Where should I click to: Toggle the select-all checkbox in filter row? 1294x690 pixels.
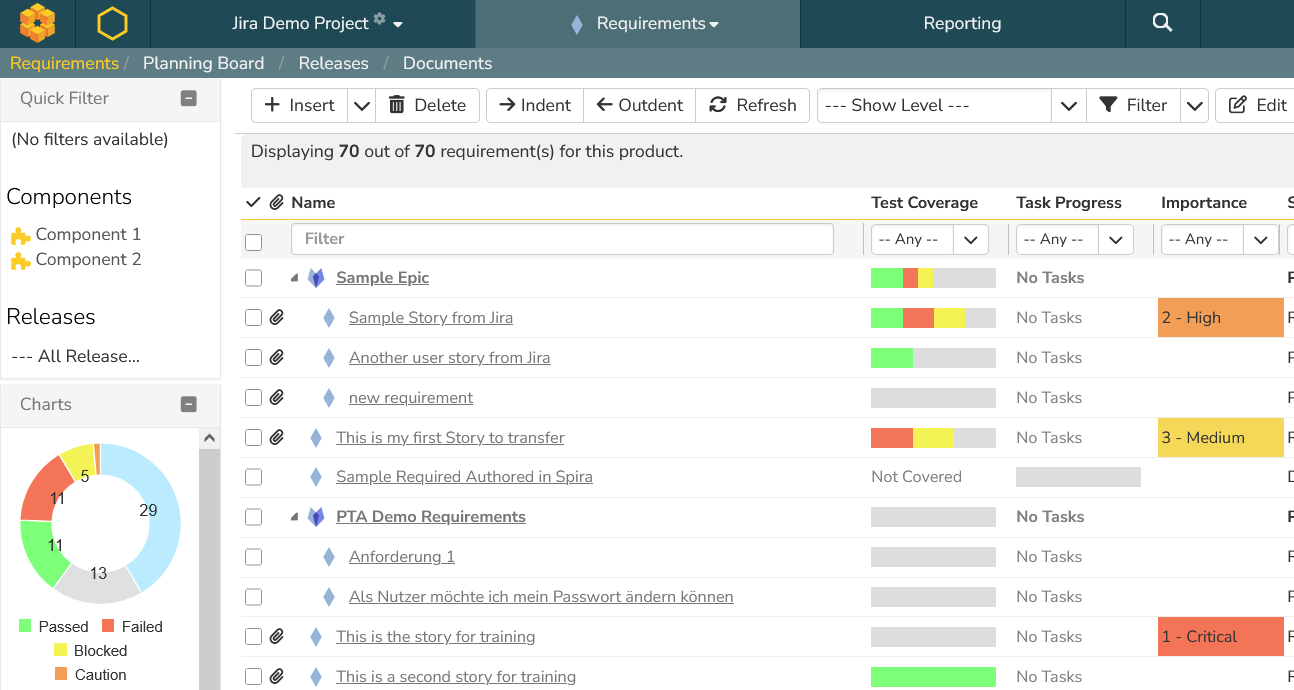click(253, 241)
